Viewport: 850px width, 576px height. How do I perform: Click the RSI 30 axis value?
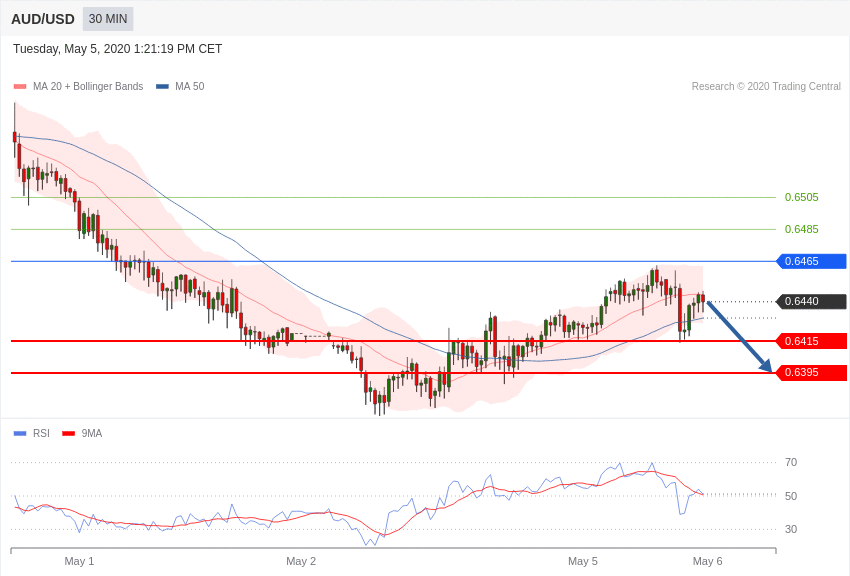click(791, 529)
